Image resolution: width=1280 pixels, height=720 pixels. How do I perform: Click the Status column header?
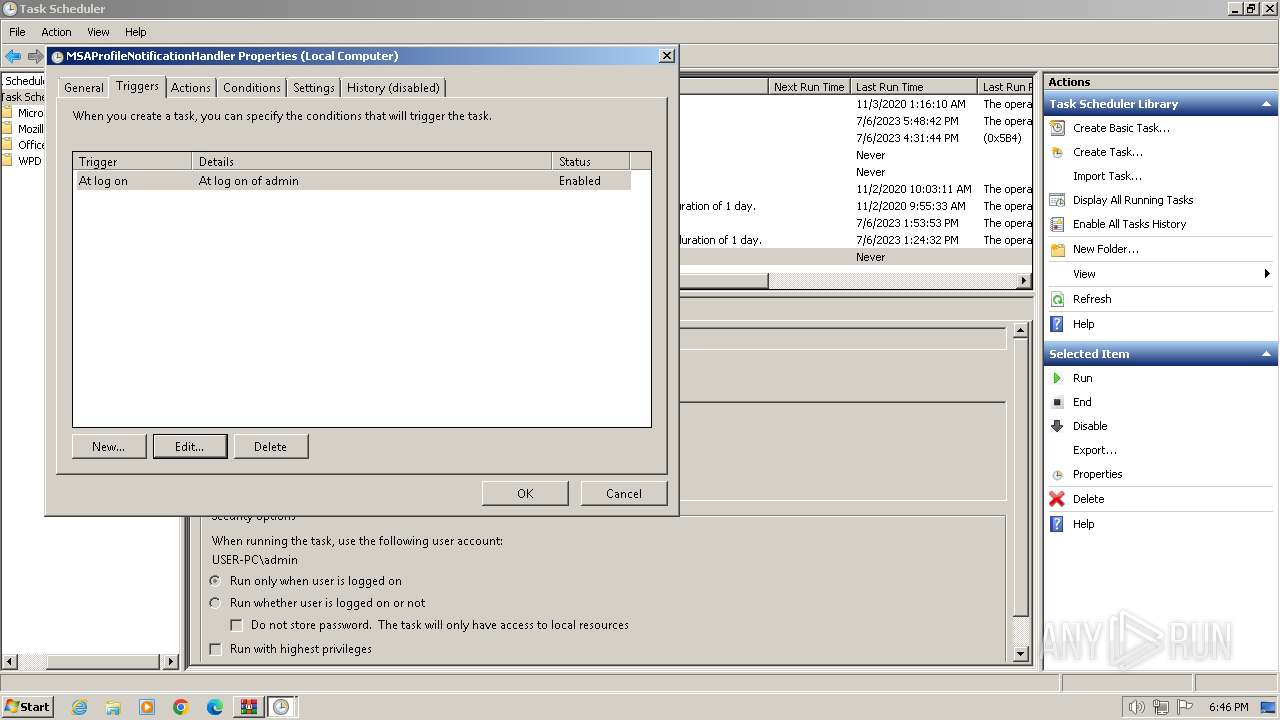pos(591,161)
